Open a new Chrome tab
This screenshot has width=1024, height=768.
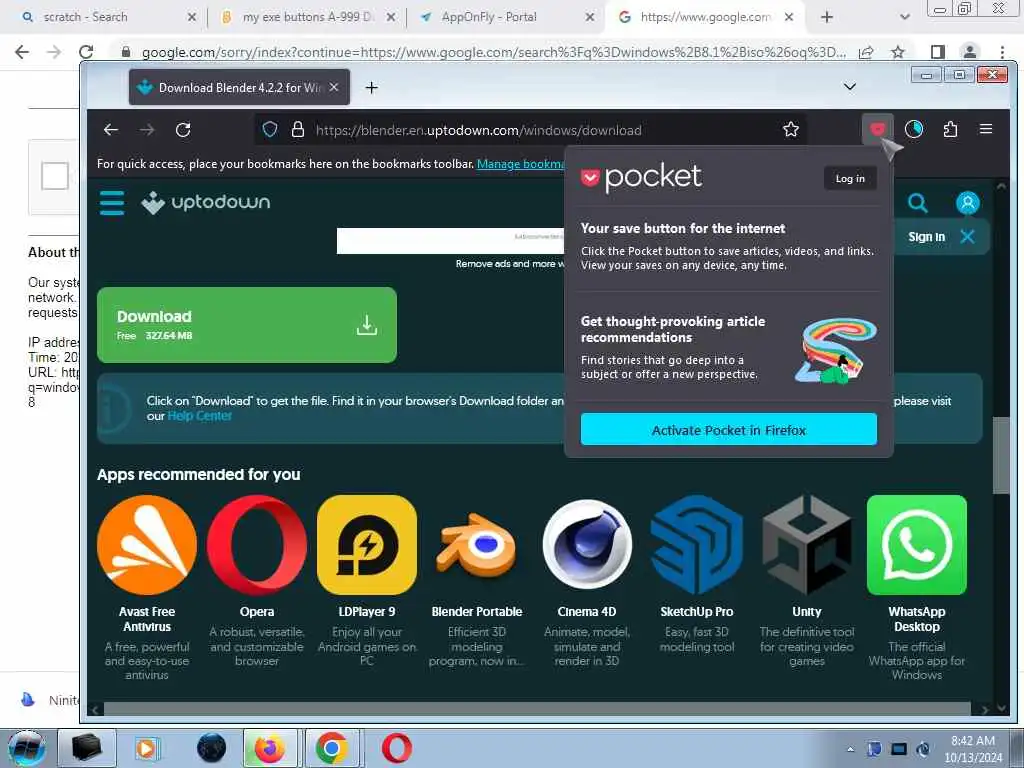click(827, 17)
